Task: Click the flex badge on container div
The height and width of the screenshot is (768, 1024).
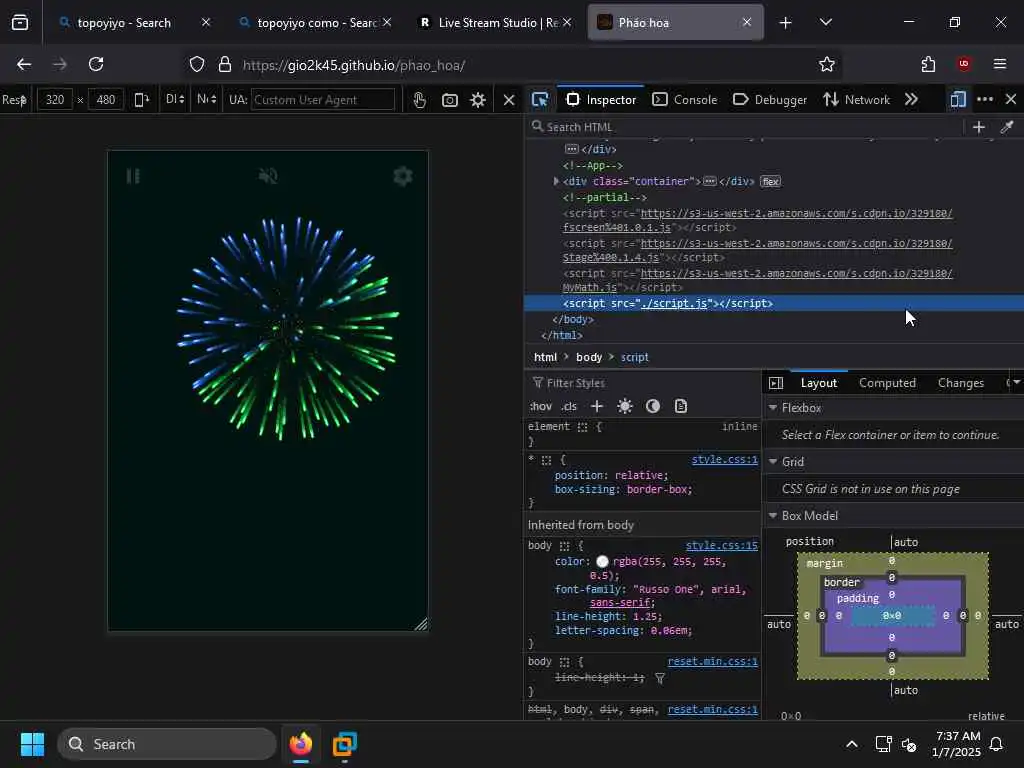Action: click(771, 182)
